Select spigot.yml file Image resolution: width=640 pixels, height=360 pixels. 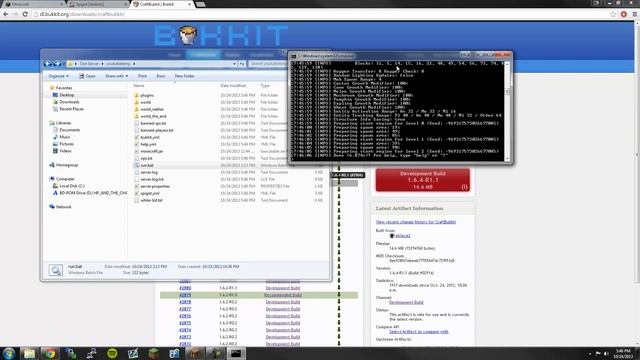pyautogui.click(x=150, y=193)
